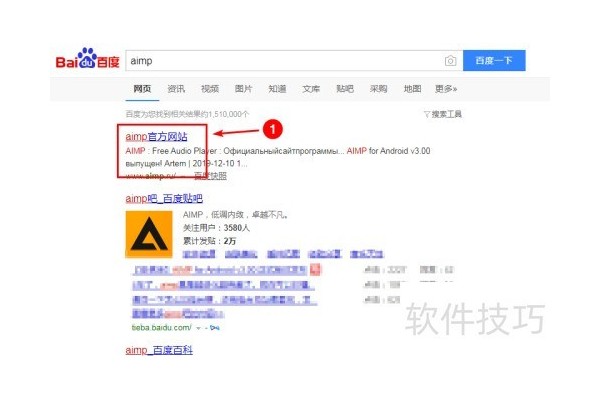Open the aimp官方网站 result link
600x400 pixels.
pyautogui.click(x=156, y=137)
